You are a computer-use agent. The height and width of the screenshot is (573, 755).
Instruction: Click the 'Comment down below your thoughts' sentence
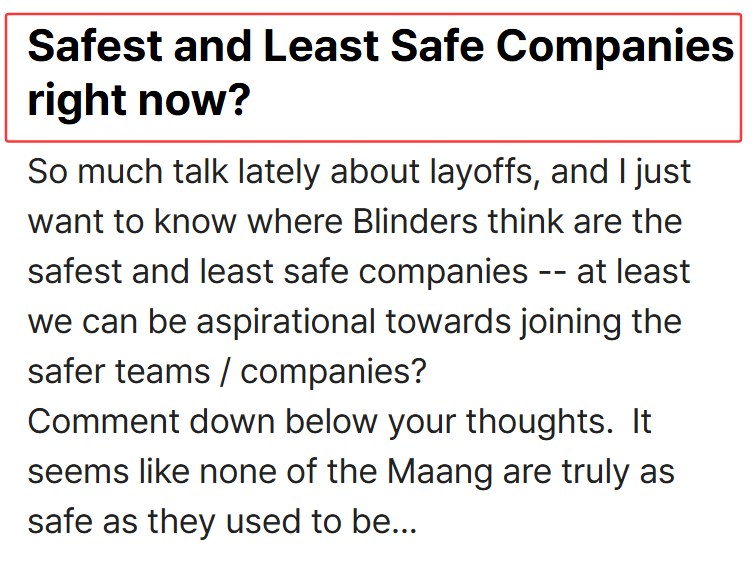click(x=320, y=422)
